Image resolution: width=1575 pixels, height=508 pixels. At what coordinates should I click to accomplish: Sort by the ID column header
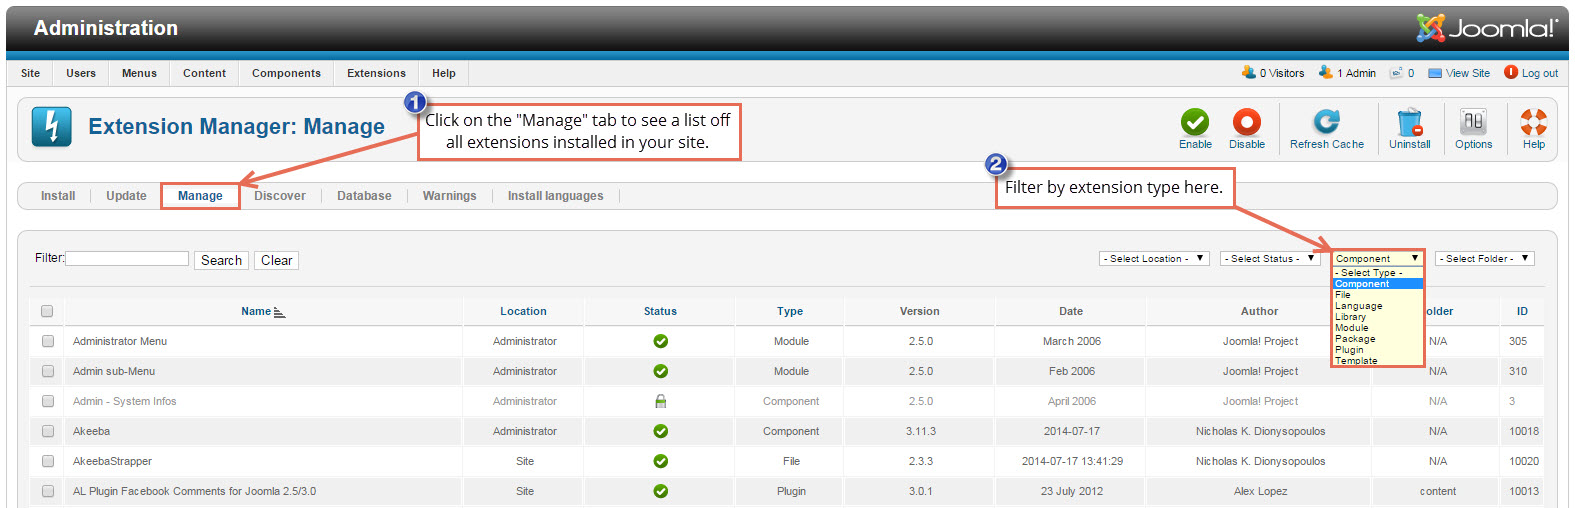click(1522, 311)
